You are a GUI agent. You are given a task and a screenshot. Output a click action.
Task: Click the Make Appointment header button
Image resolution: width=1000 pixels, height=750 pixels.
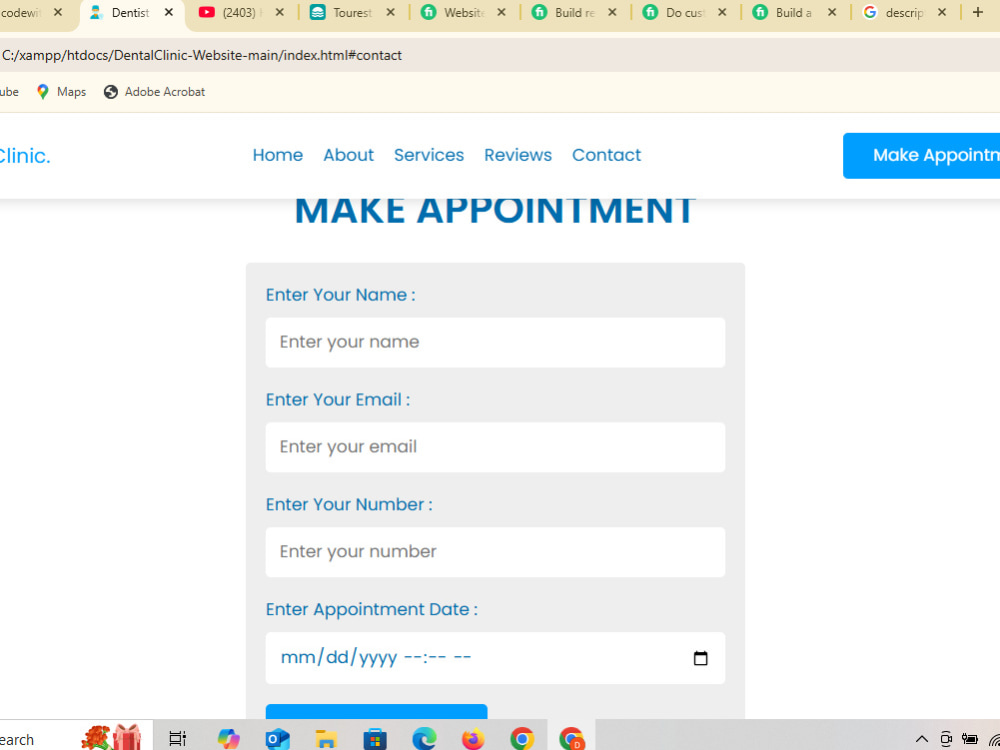922,156
